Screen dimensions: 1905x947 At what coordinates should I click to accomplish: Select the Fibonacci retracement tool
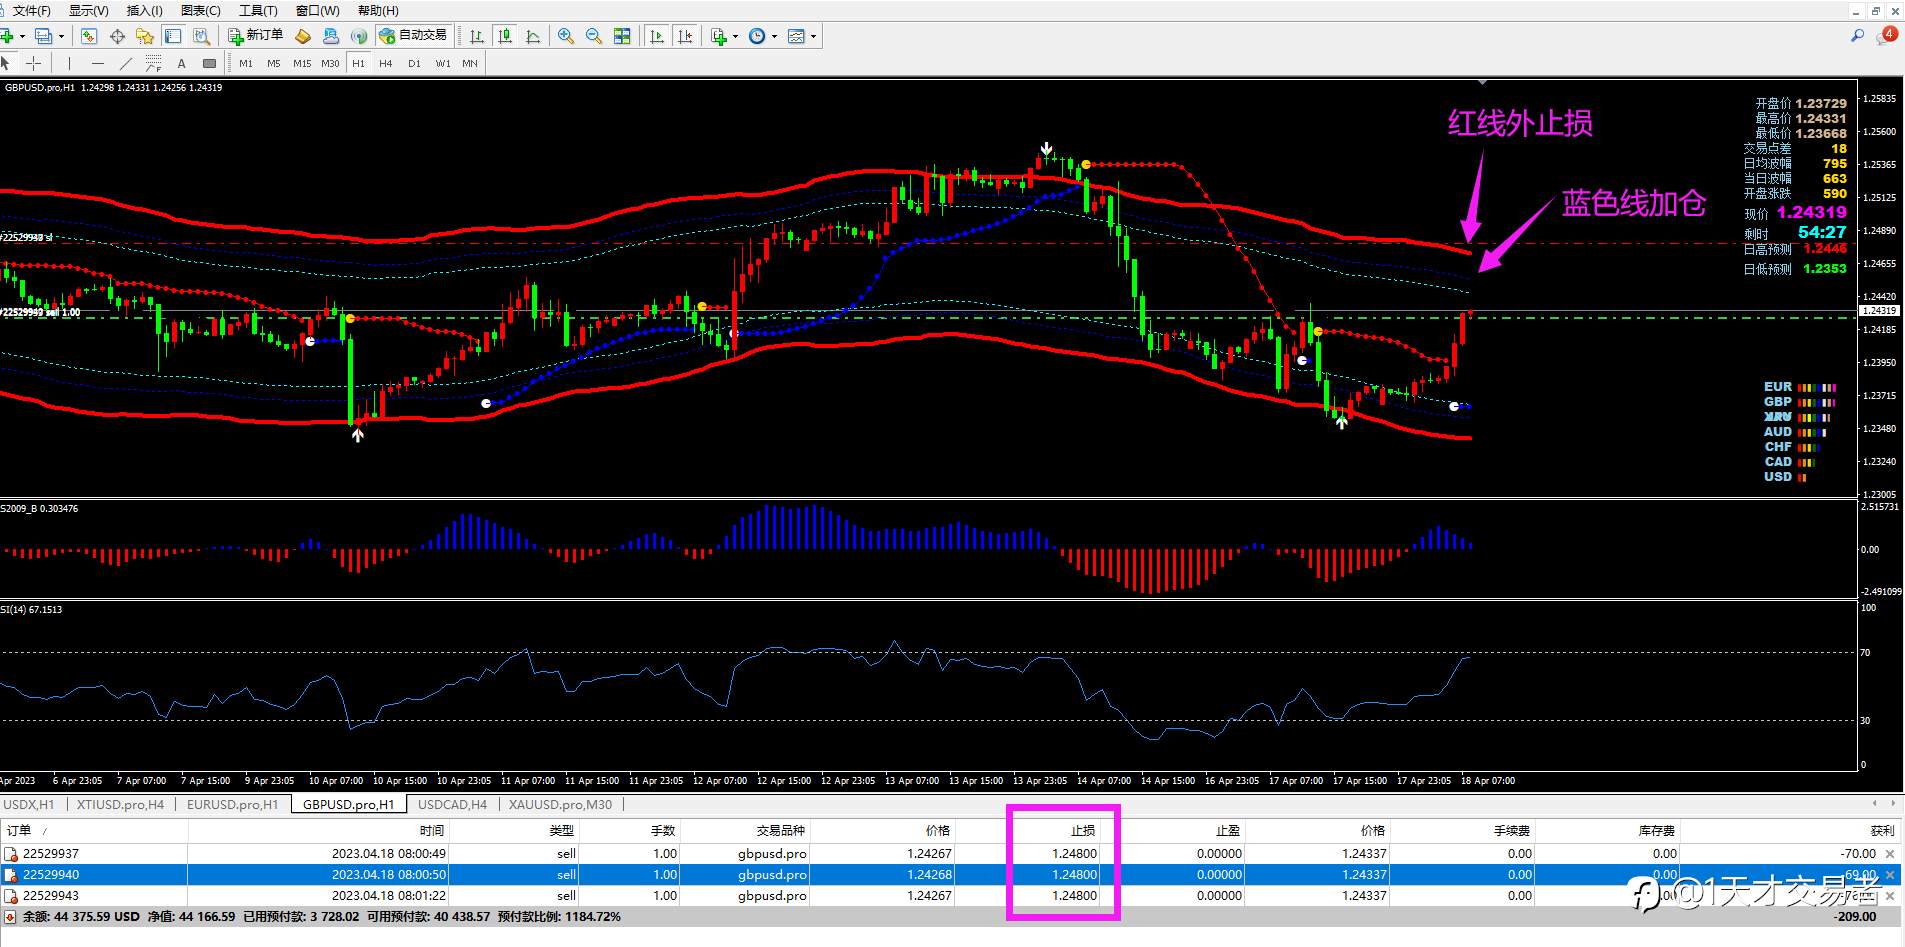(x=153, y=63)
